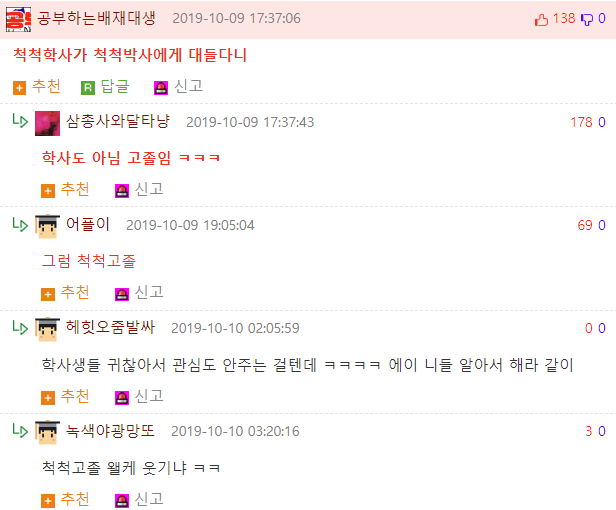
Task: Open the pink avatar of 삼총사와달타냥
Action: tap(48, 123)
